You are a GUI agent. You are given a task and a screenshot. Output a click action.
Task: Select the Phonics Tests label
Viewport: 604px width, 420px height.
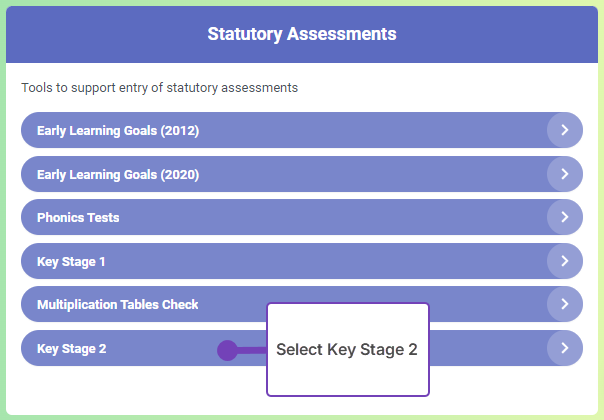coord(78,217)
